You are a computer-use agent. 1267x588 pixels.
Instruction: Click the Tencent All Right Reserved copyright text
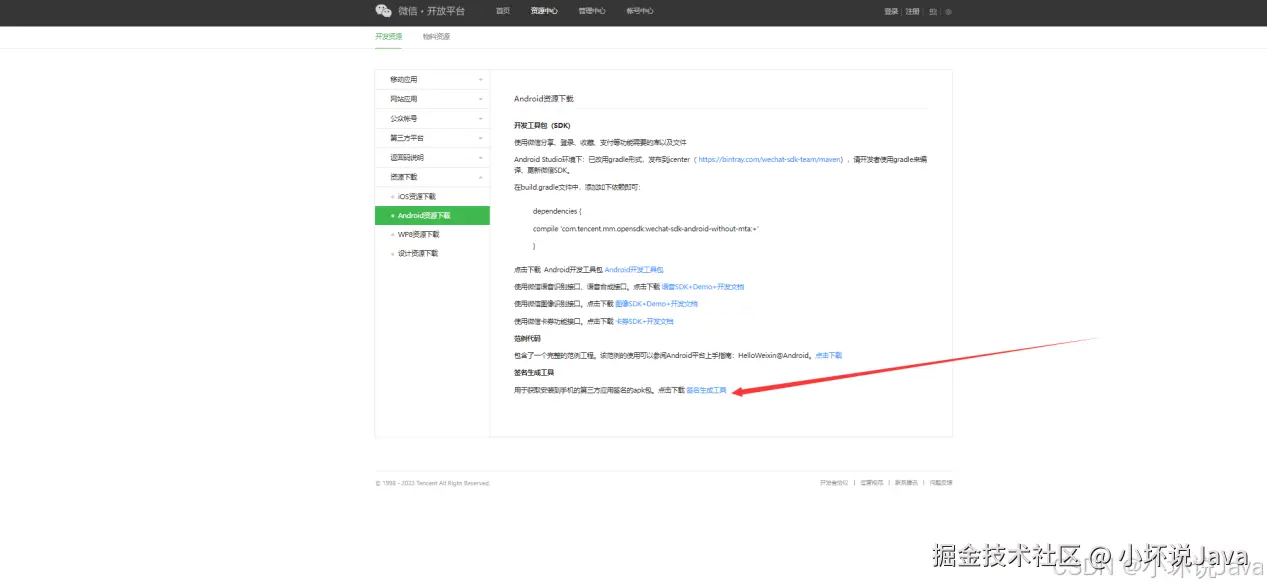click(x=433, y=483)
